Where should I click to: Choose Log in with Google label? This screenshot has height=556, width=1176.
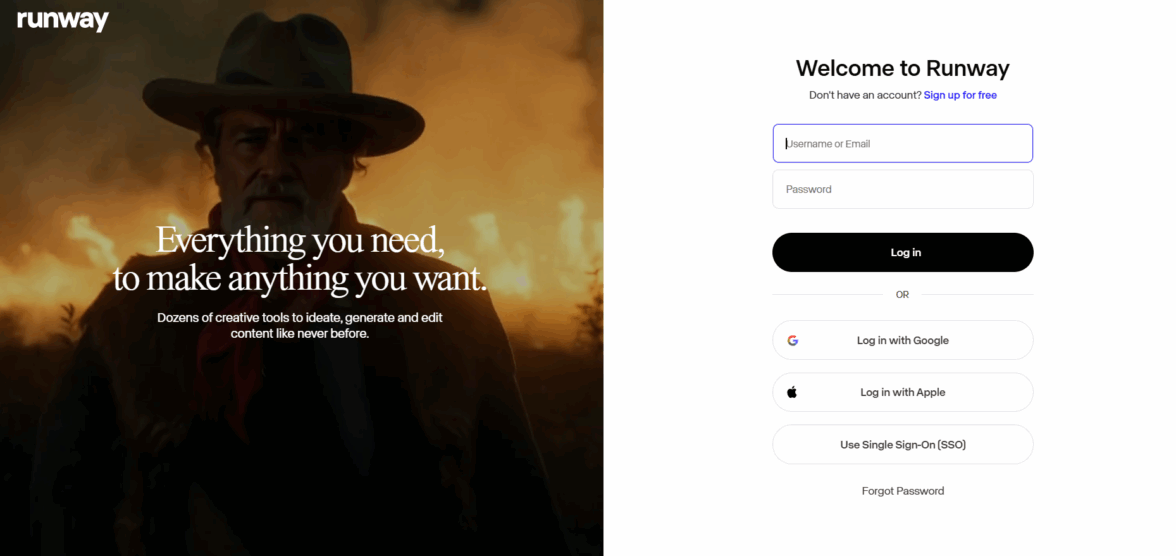coord(902,340)
